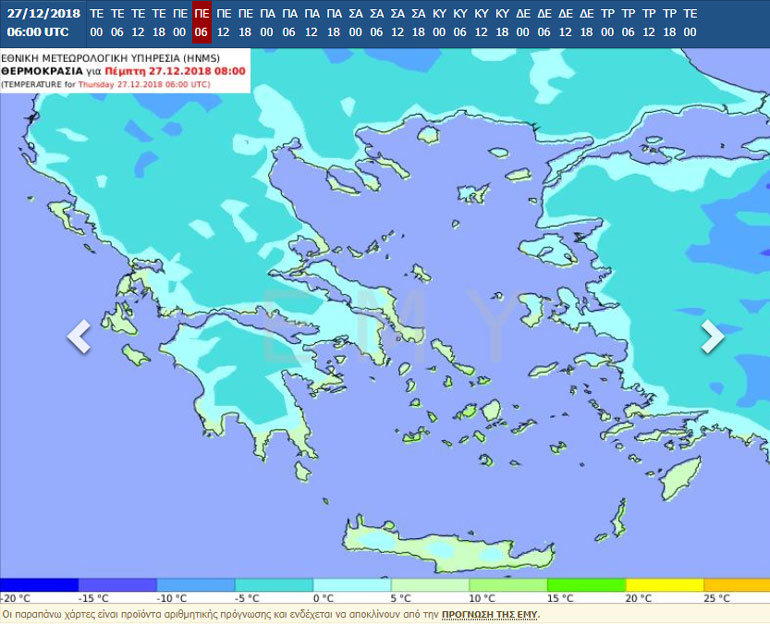
Task: Click the orange 25 °C legend swatch
Action: point(736,585)
